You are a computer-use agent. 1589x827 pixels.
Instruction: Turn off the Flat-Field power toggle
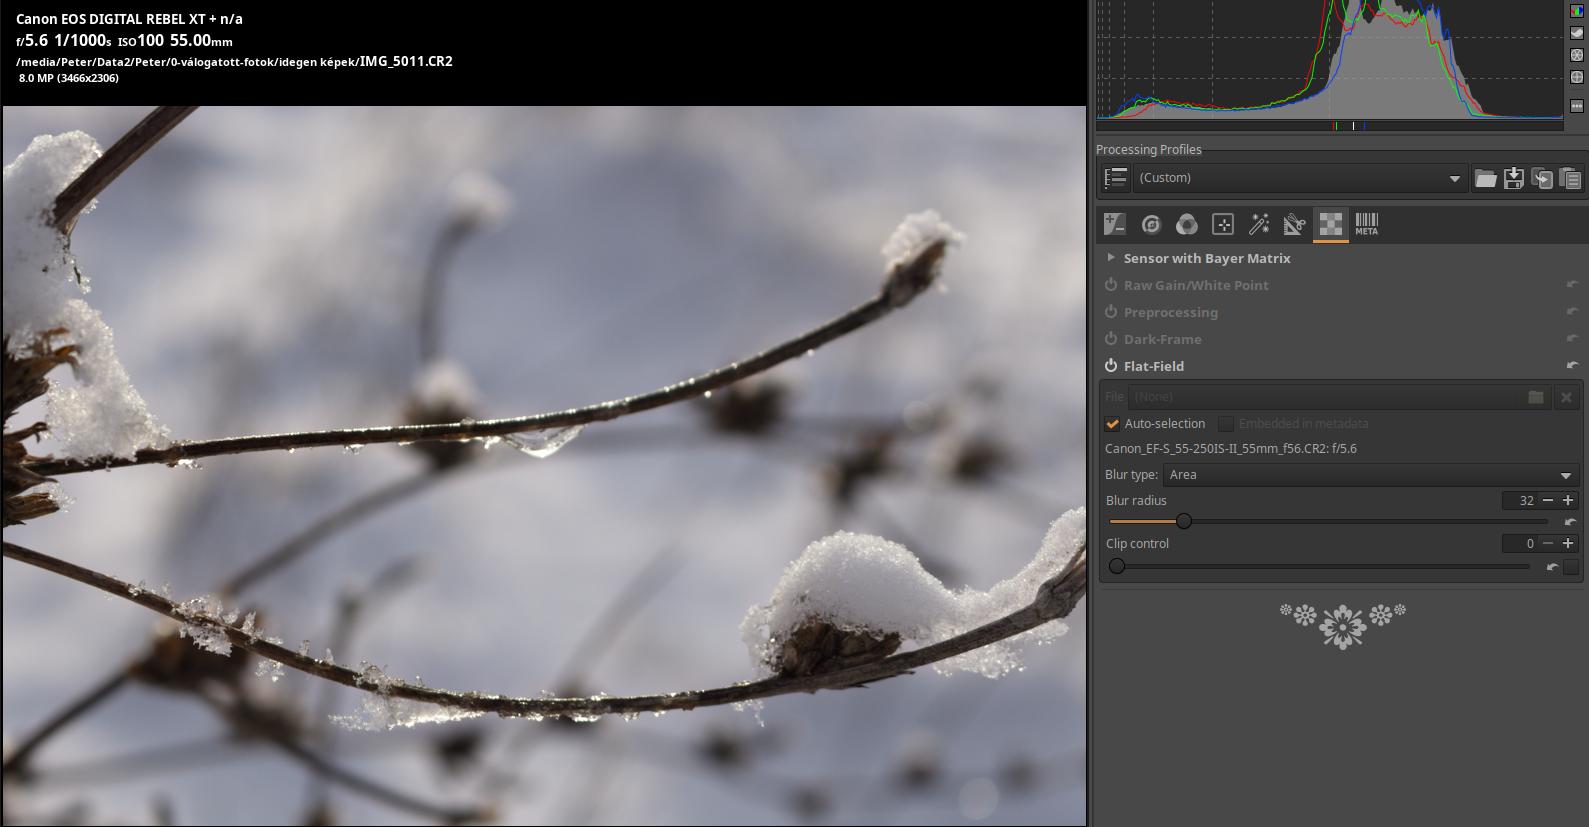pyautogui.click(x=1111, y=366)
